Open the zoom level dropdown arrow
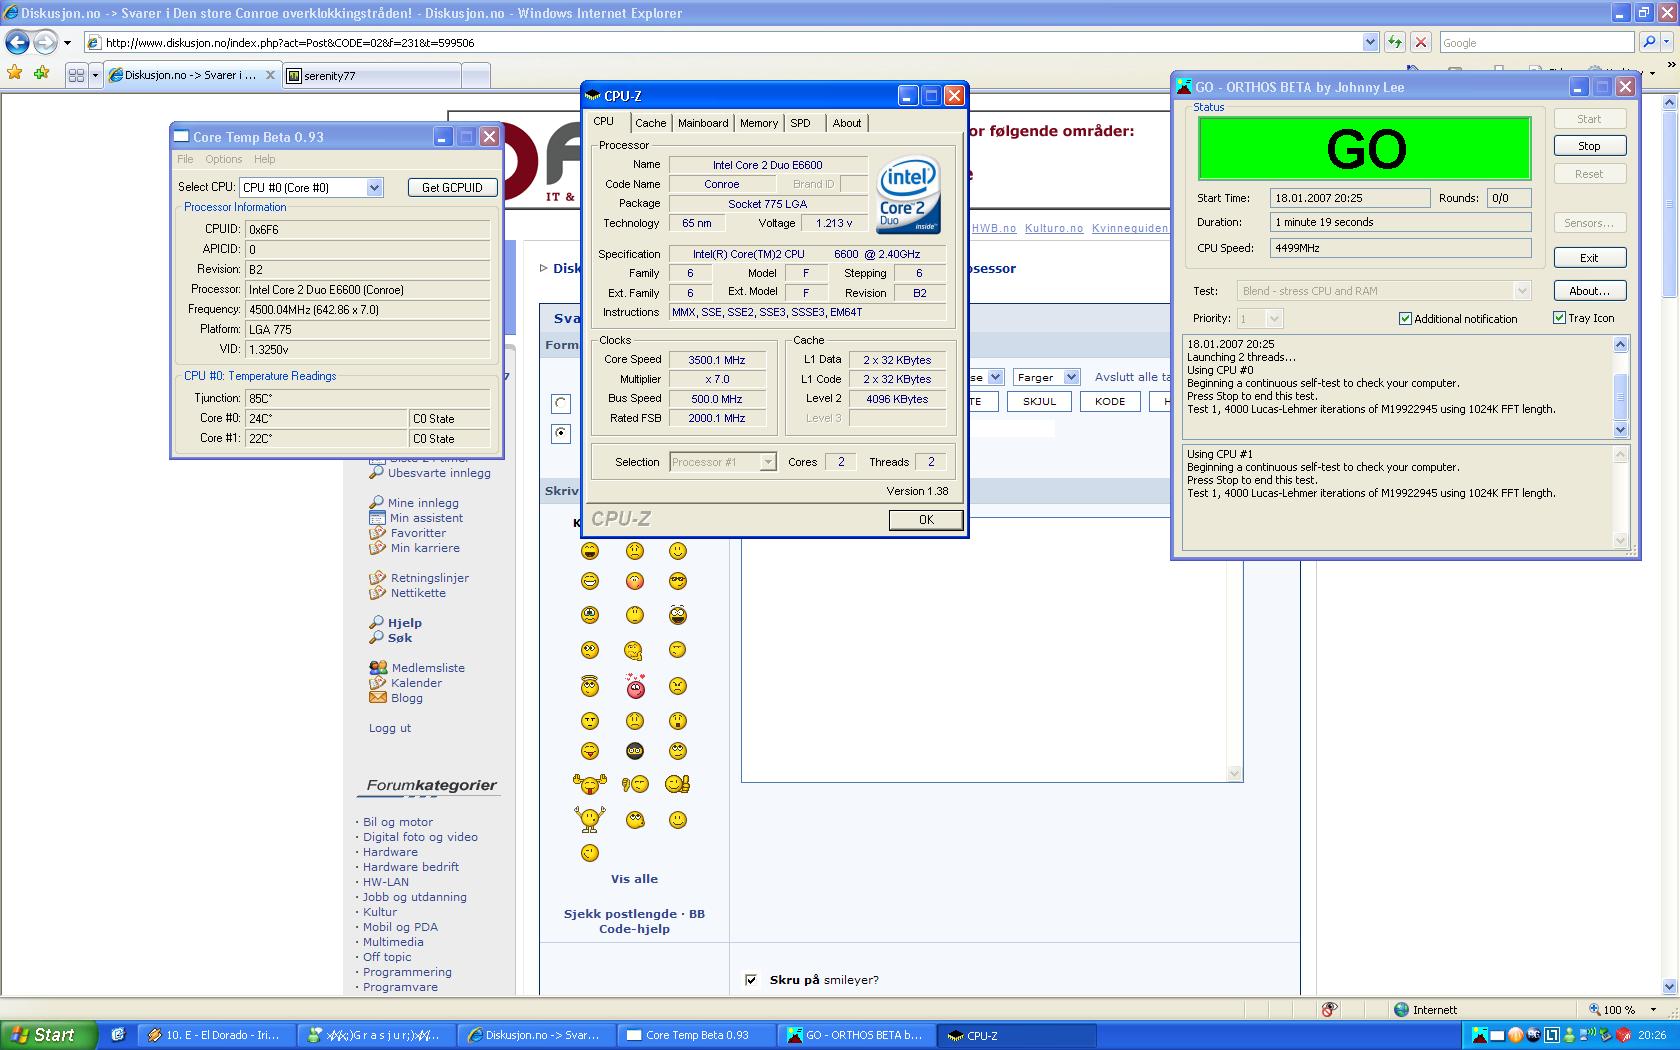Image resolution: width=1680 pixels, height=1050 pixels. click(x=1654, y=1010)
